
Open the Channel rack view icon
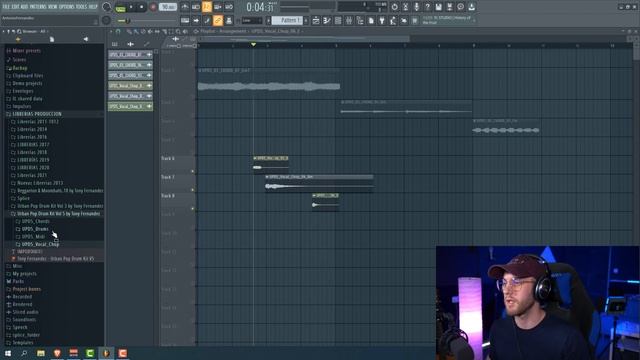point(338,20)
